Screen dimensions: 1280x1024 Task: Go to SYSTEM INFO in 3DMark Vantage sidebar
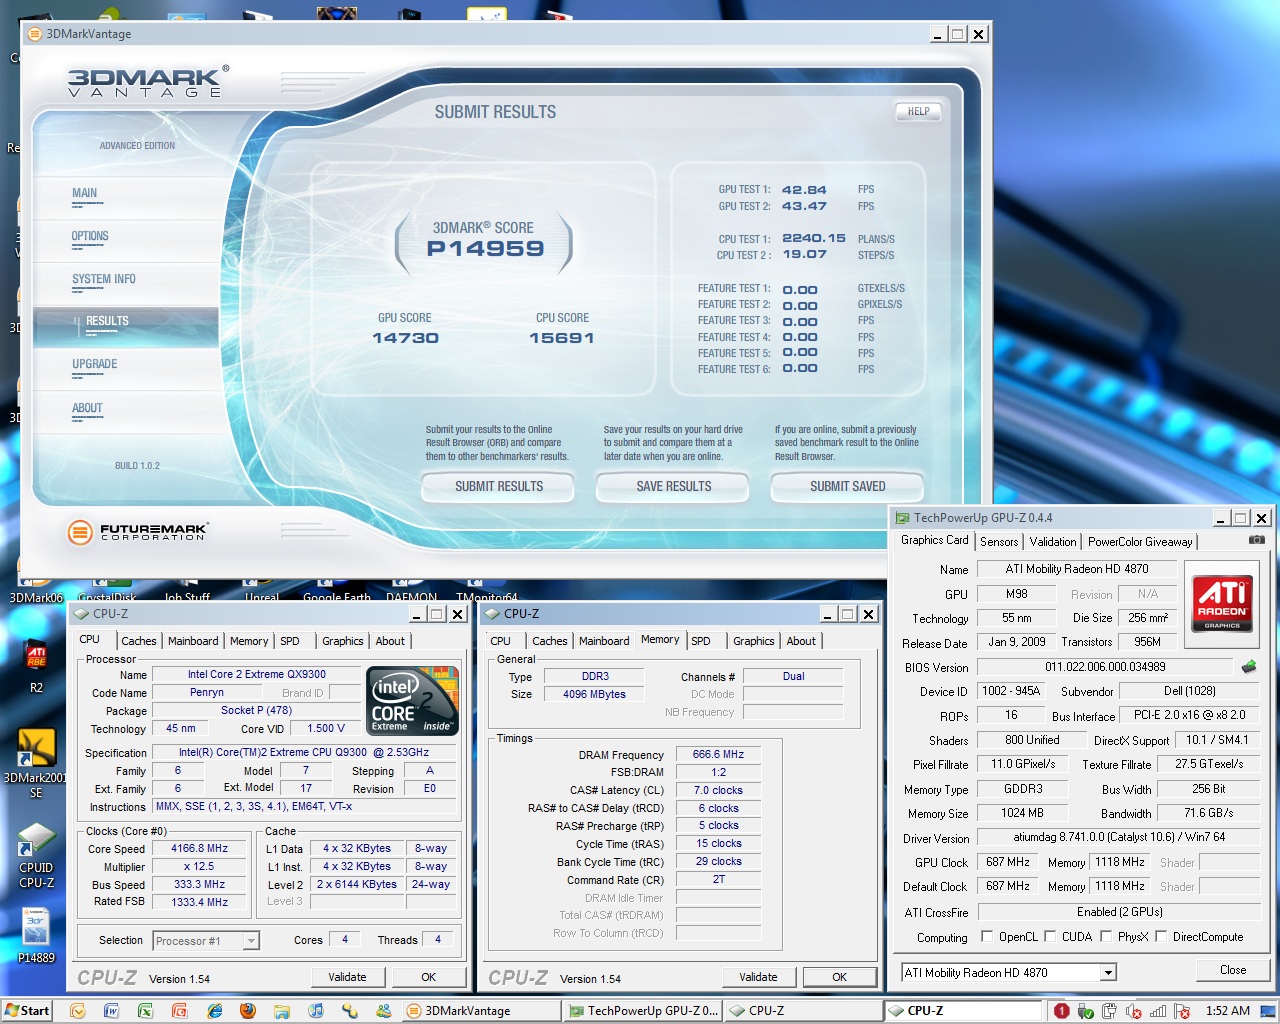point(104,280)
